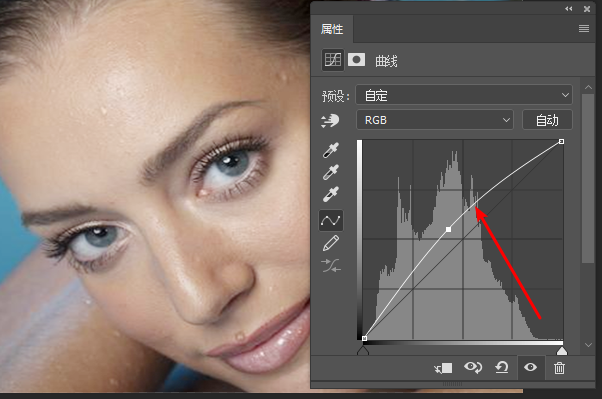Image resolution: width=602 pixels, height=399 pixels.
Task: Toggle the clip to layer button
Action: pos(443,368)
